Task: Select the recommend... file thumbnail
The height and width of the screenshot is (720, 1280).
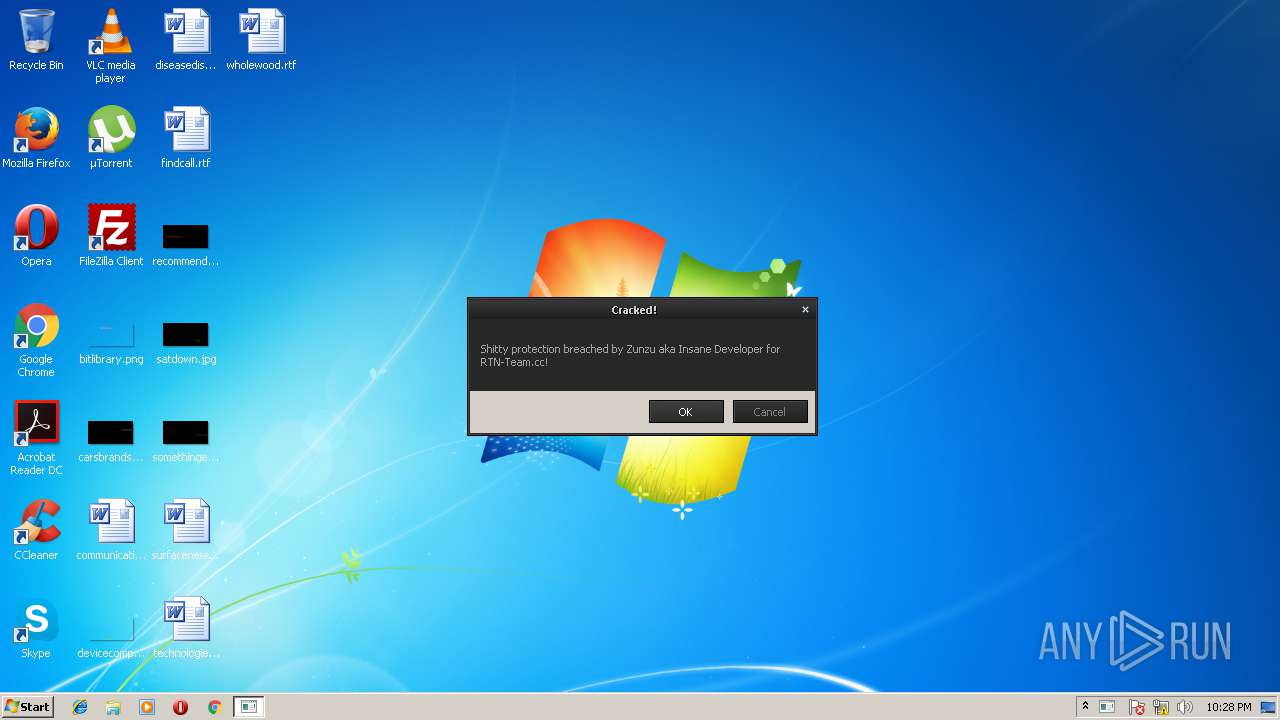Action: tap(186, 245)
